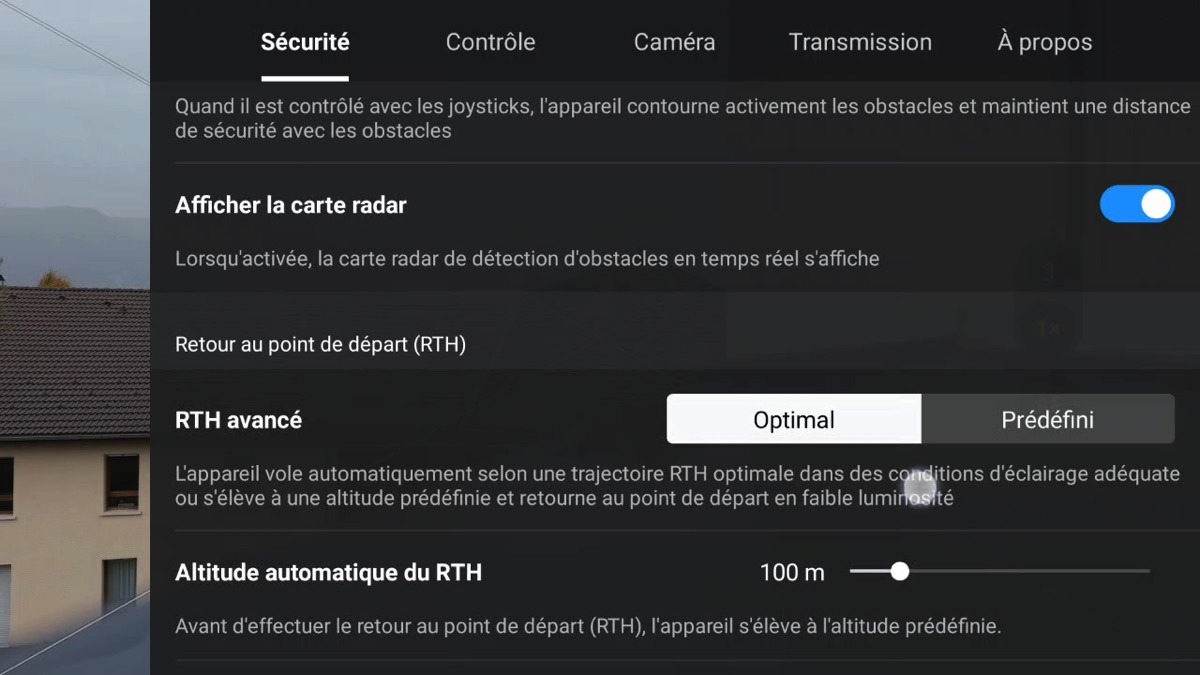
Task: Select Optimal for RTH avancé
Action: pyautogui.click(x=794, y=419)
